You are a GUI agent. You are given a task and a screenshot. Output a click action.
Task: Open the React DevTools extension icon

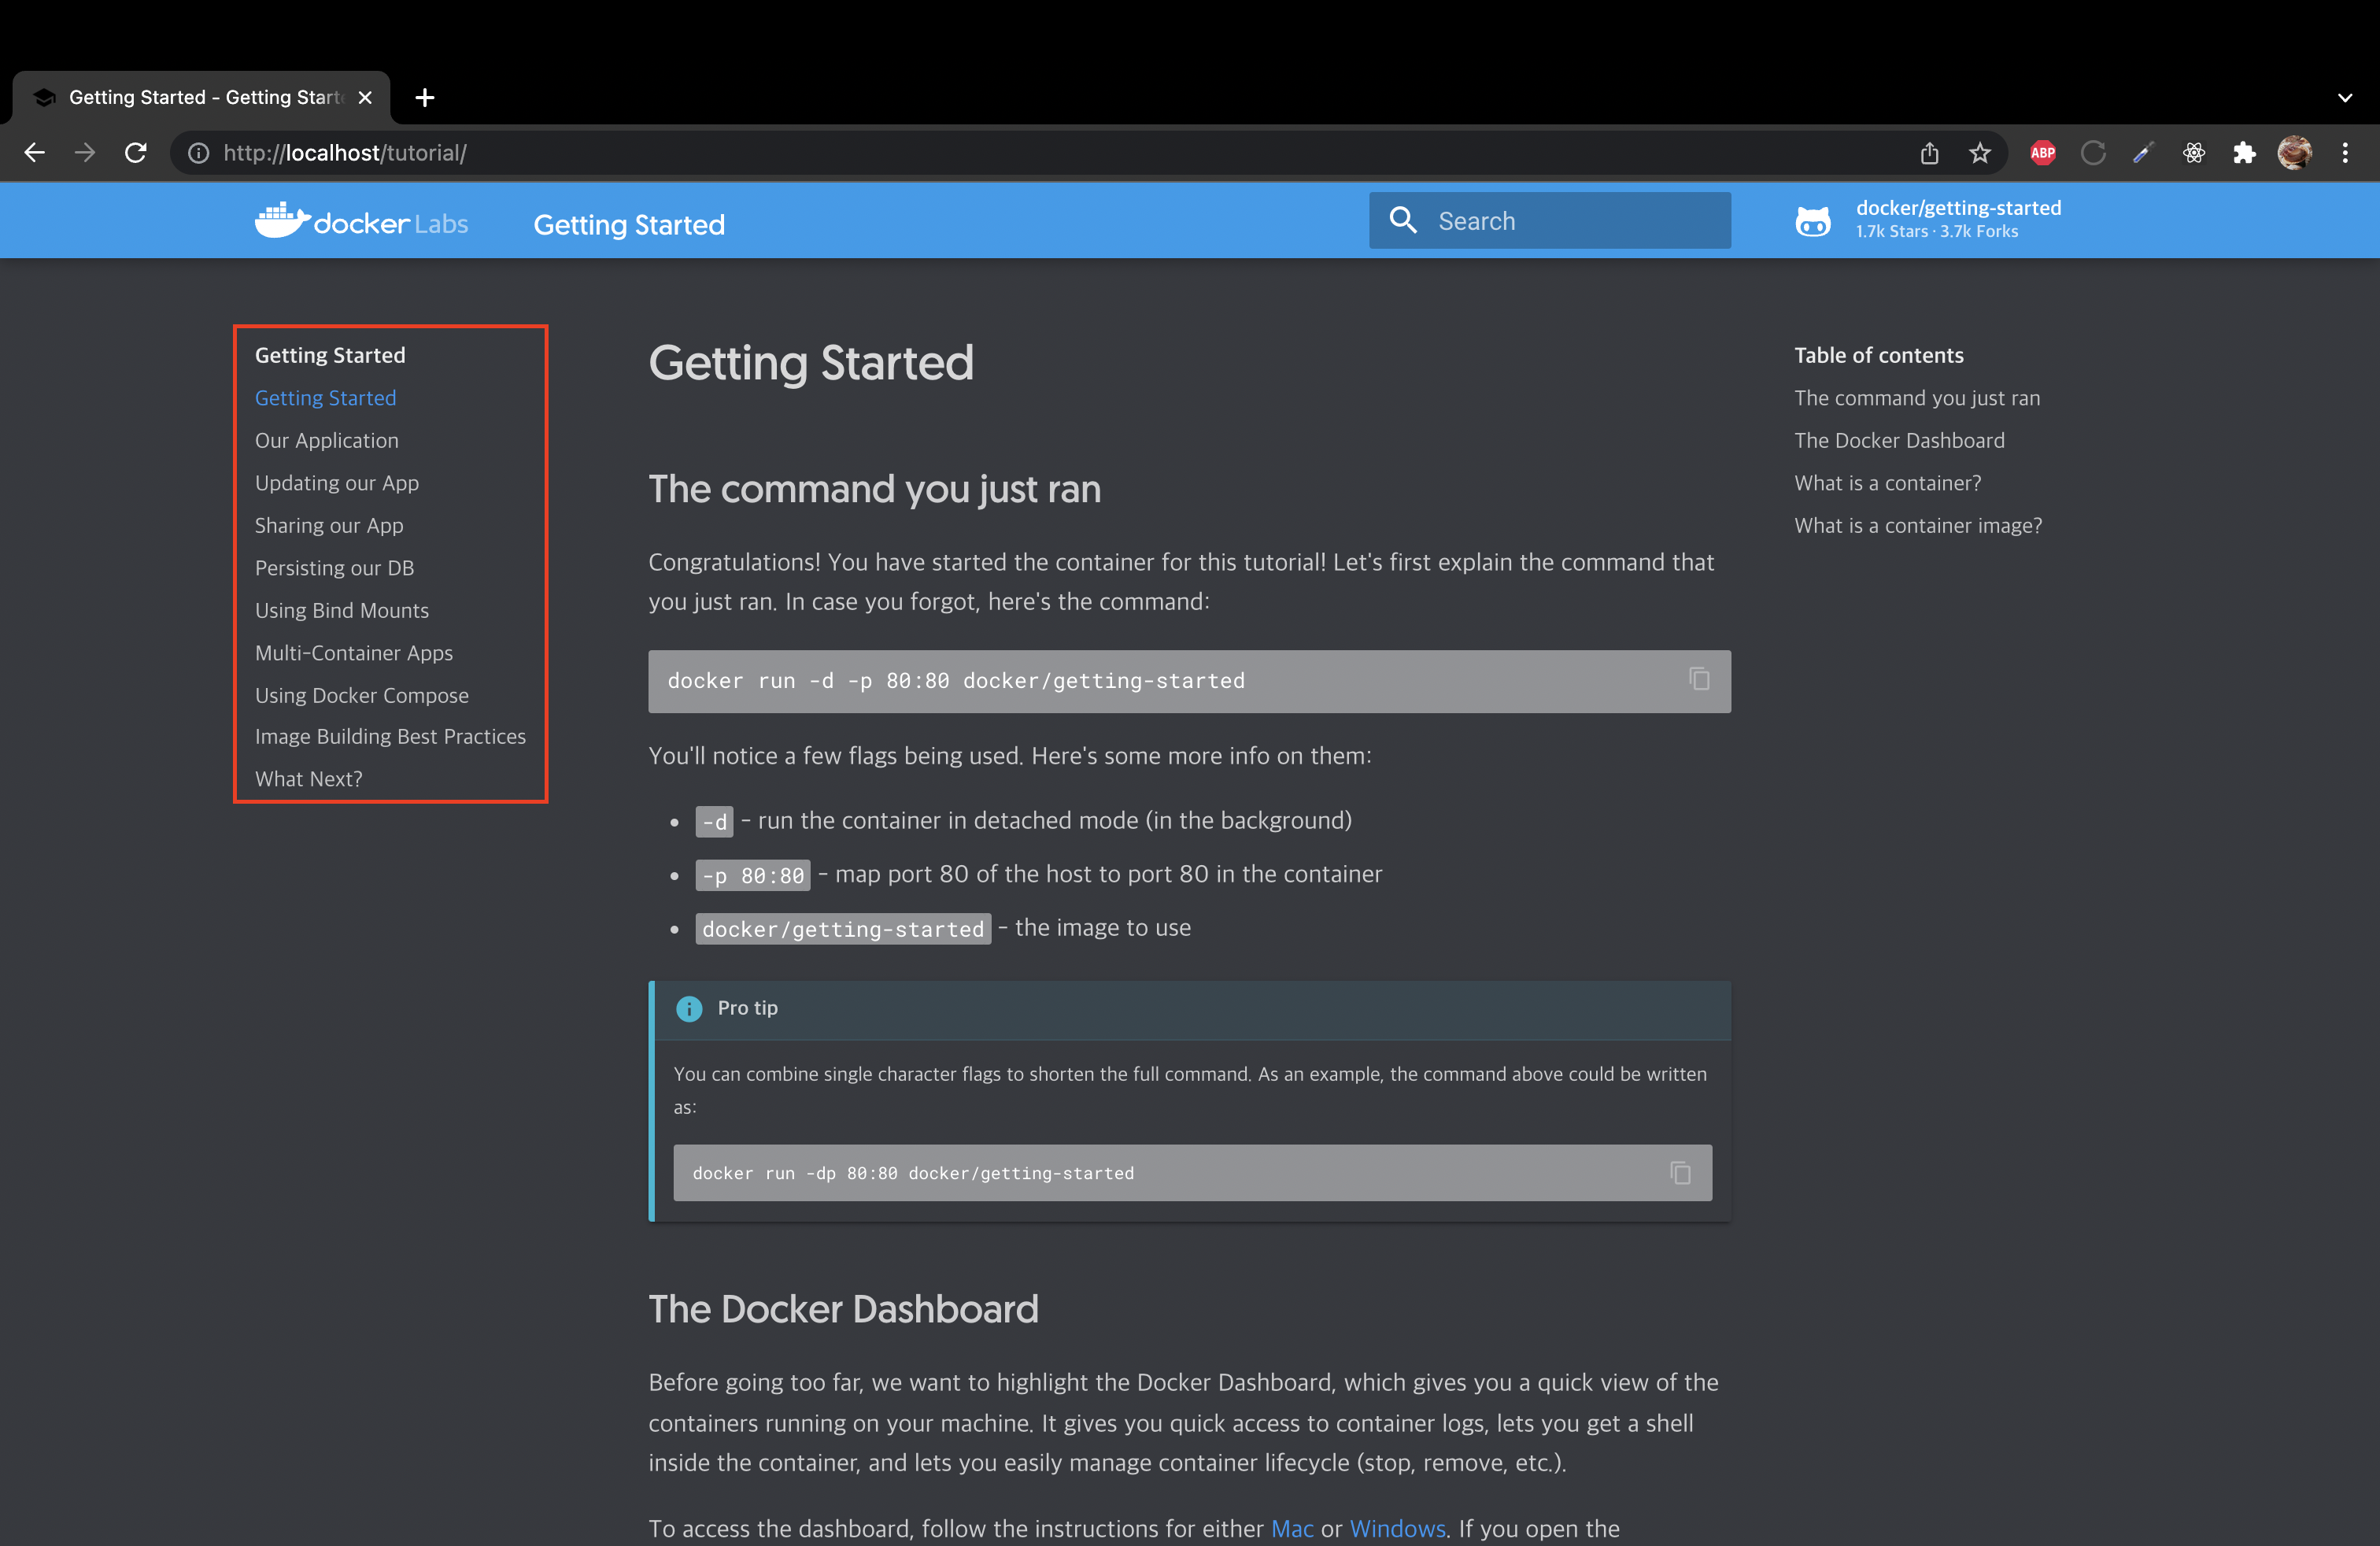[2193, 153]
